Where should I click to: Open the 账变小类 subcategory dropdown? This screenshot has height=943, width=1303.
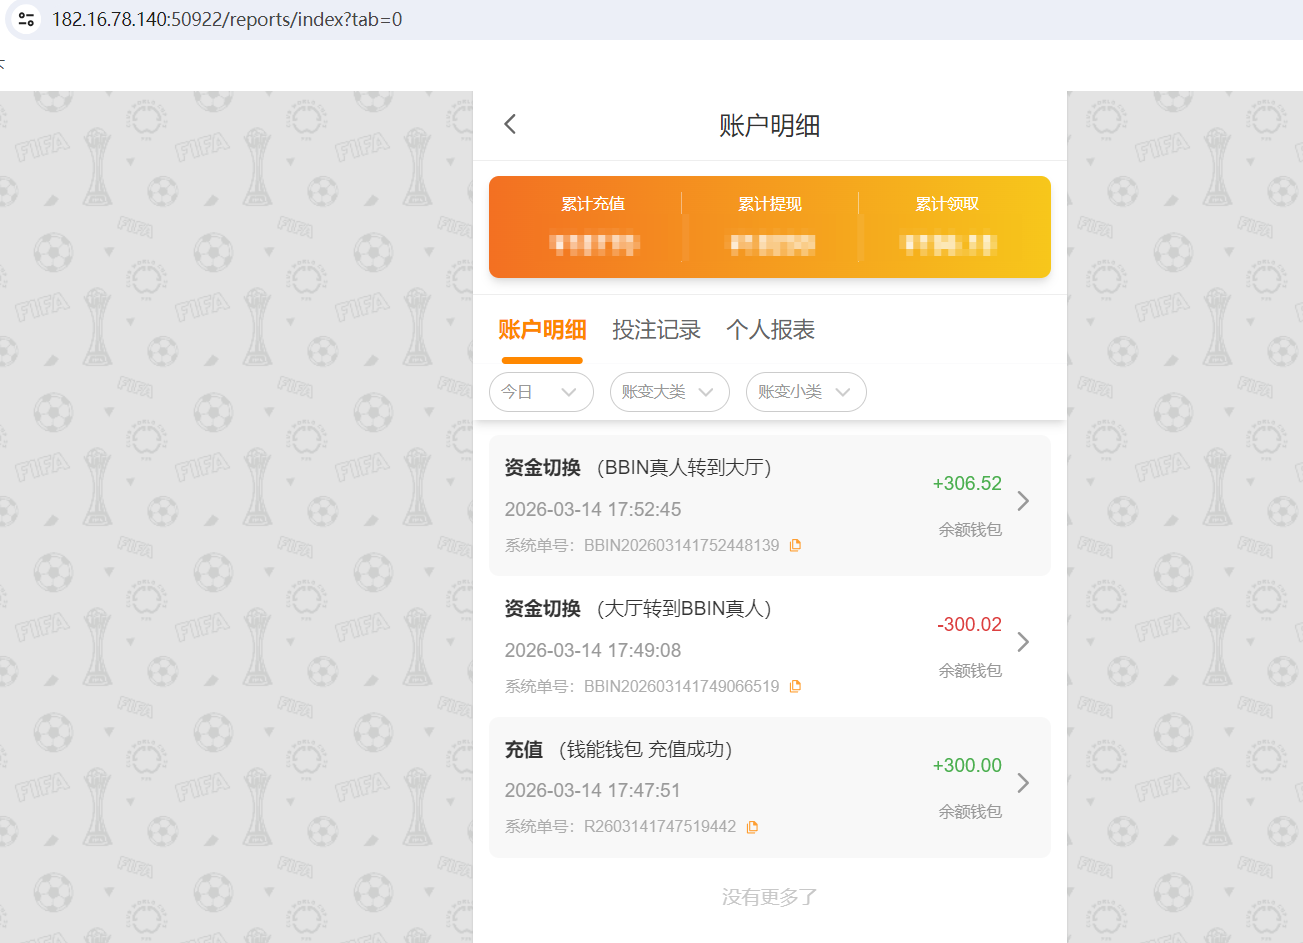point(806,392)
